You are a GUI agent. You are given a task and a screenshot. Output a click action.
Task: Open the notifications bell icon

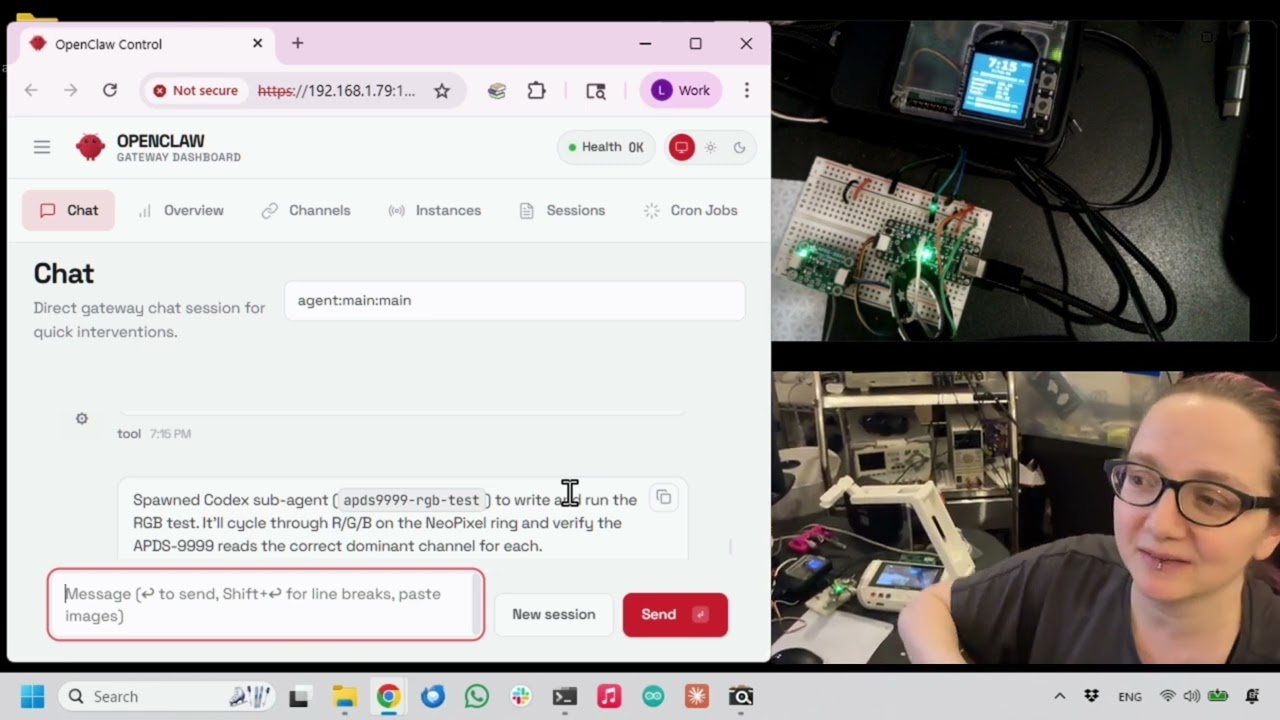(x=1252, y=696)
